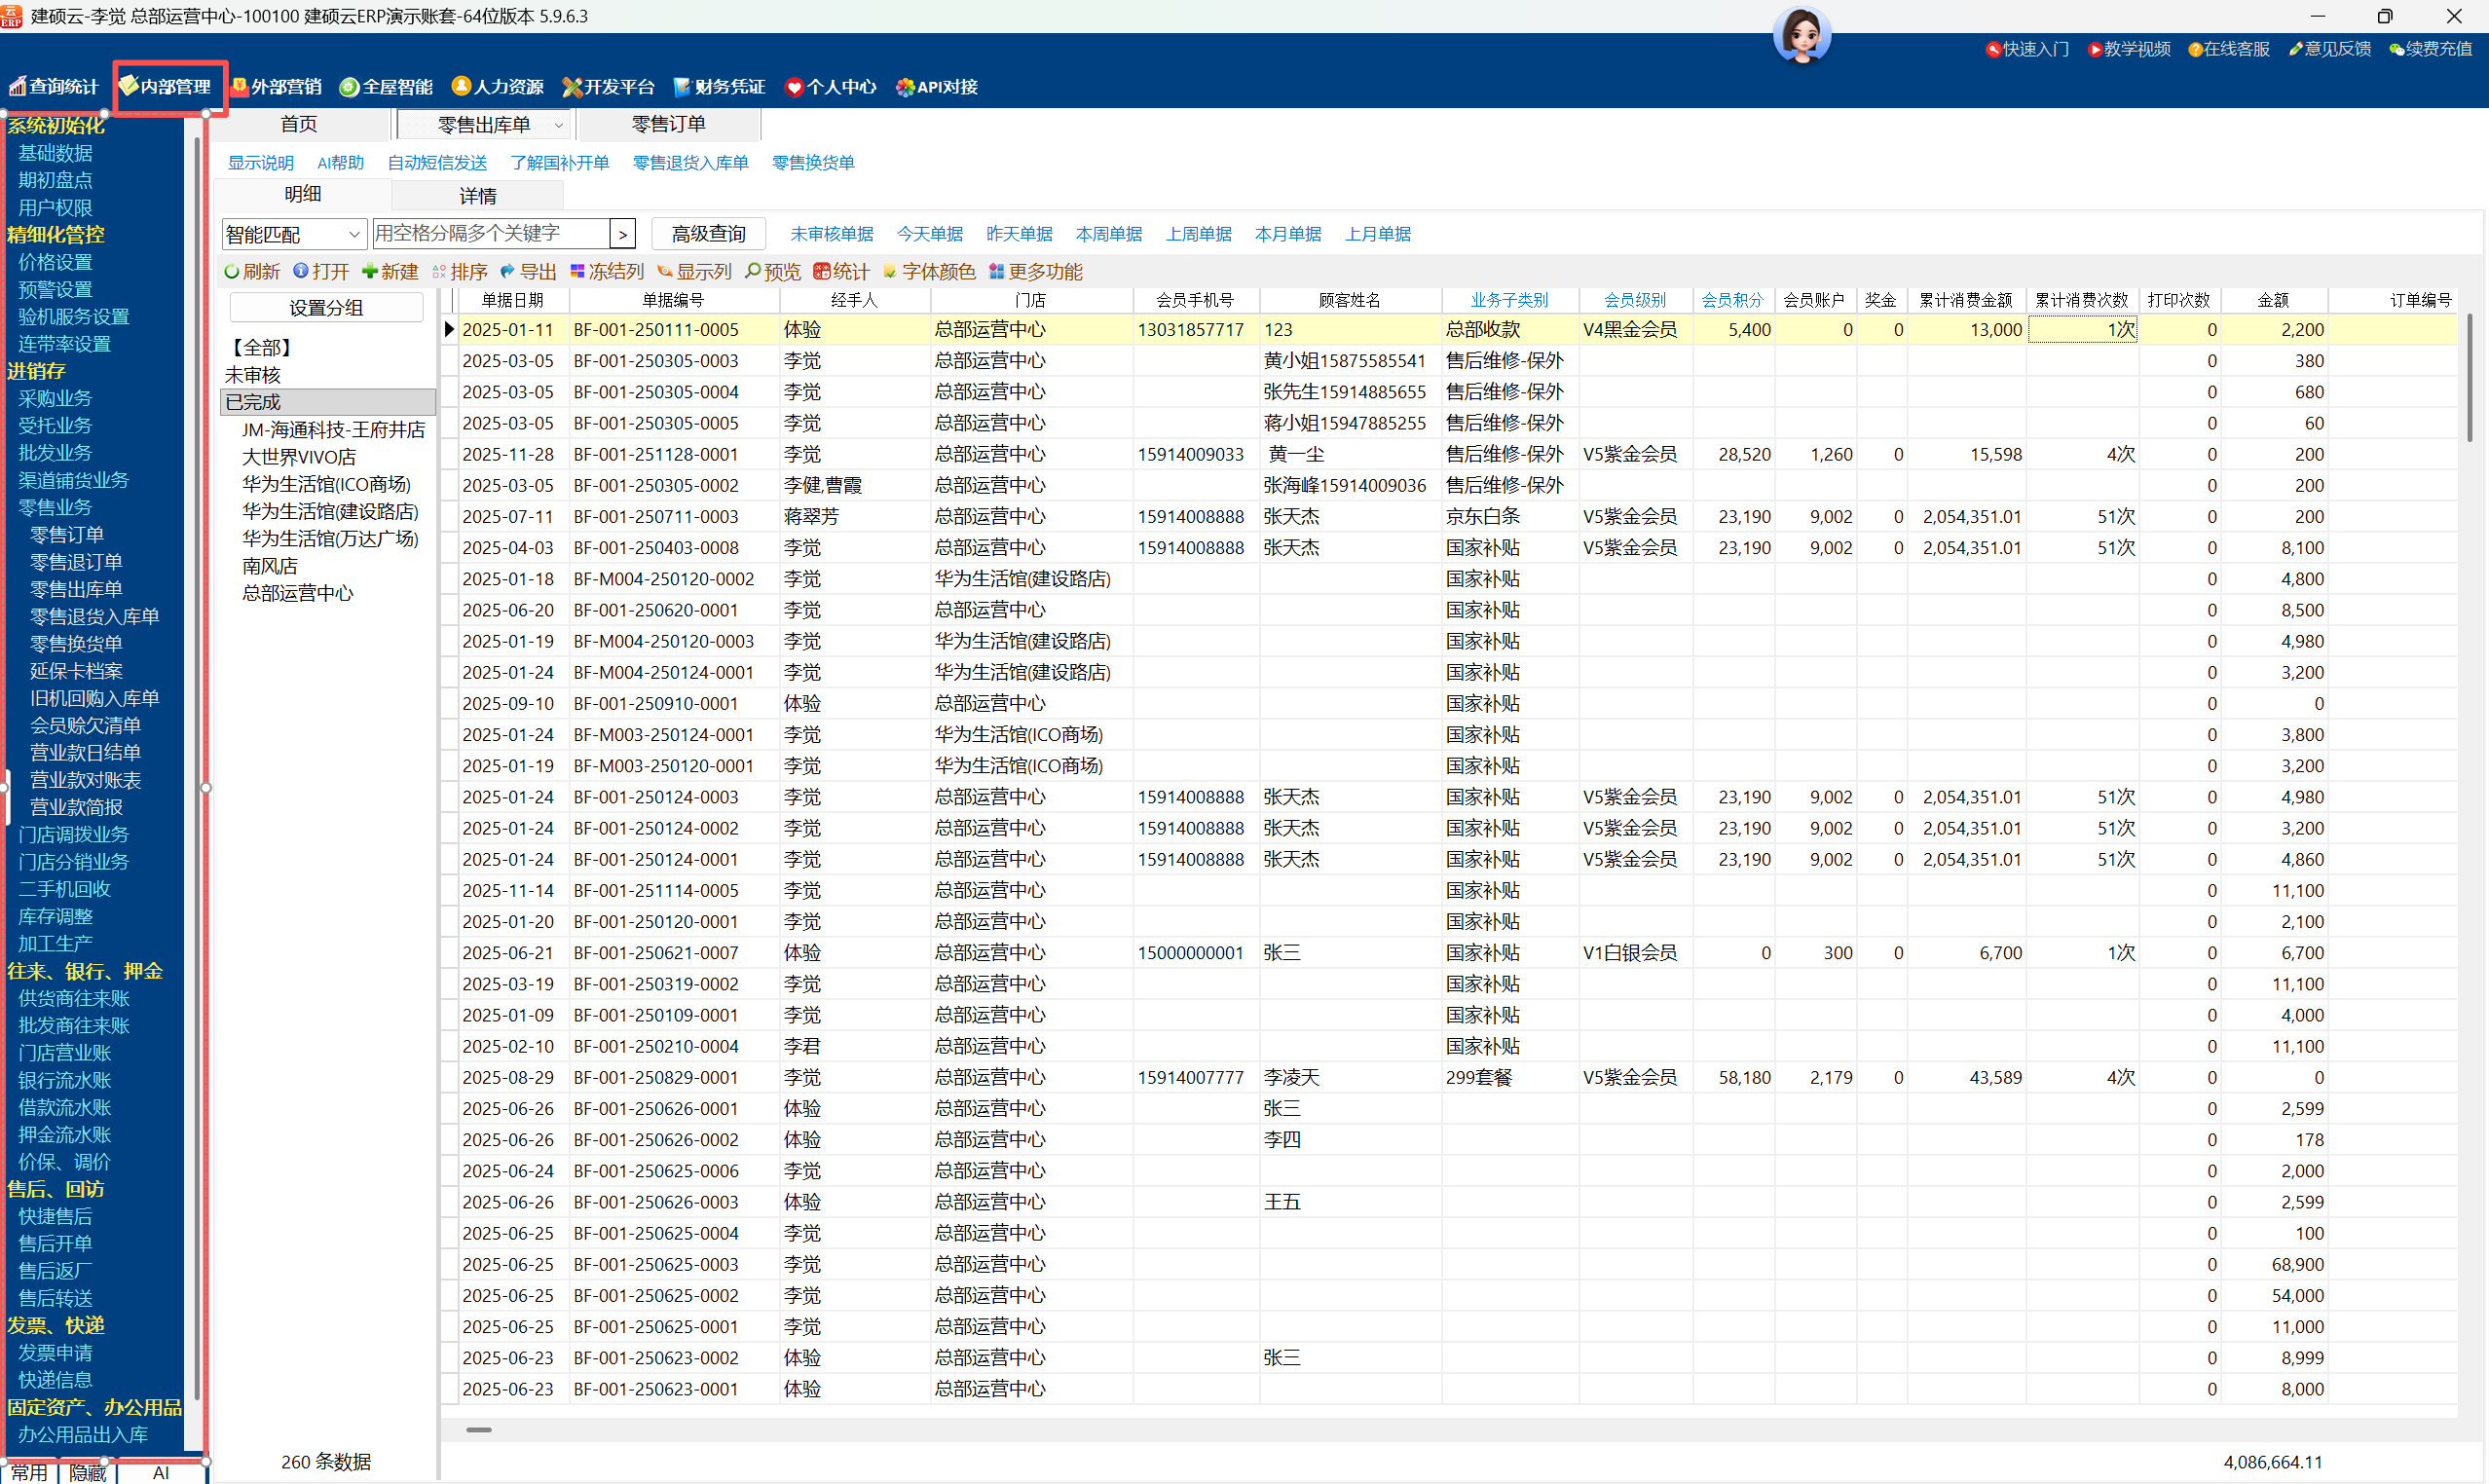Click the 排序 sort icon
Viewport: 2489px width, 1484px height.
pyautogui.click(x=439, y=272)
